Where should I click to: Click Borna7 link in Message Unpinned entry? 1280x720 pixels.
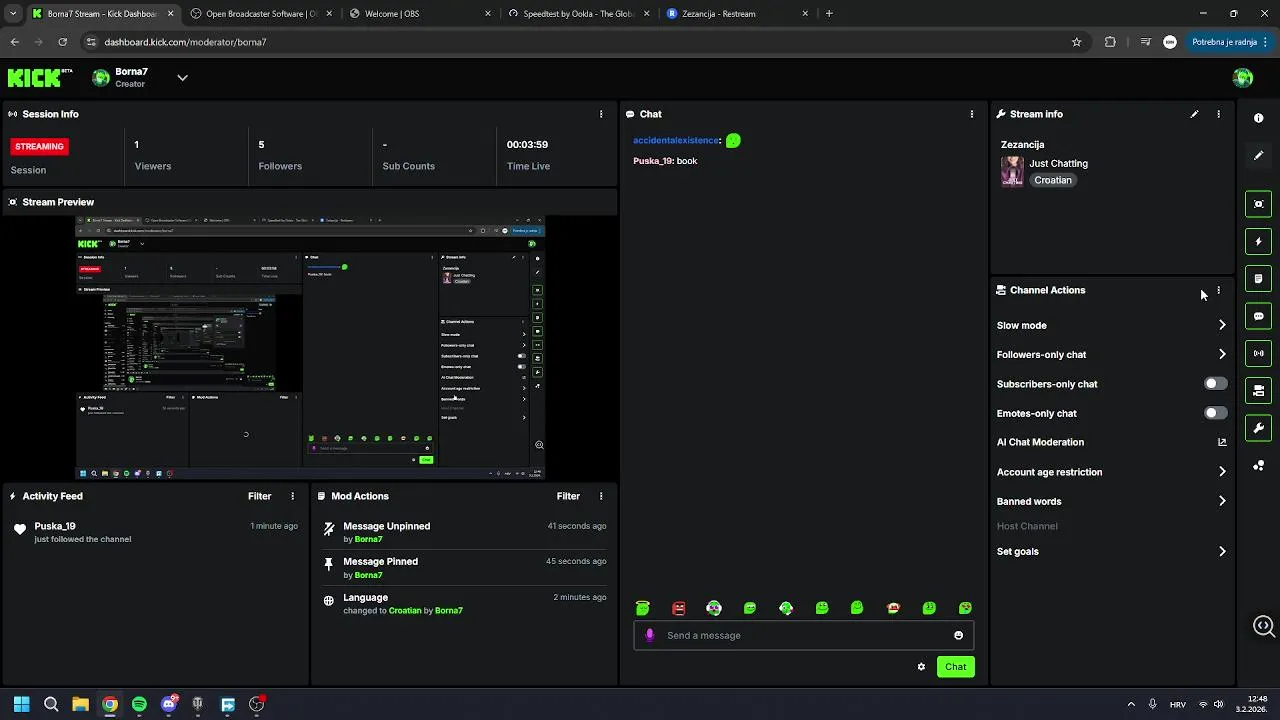click(x=368, y=539)
